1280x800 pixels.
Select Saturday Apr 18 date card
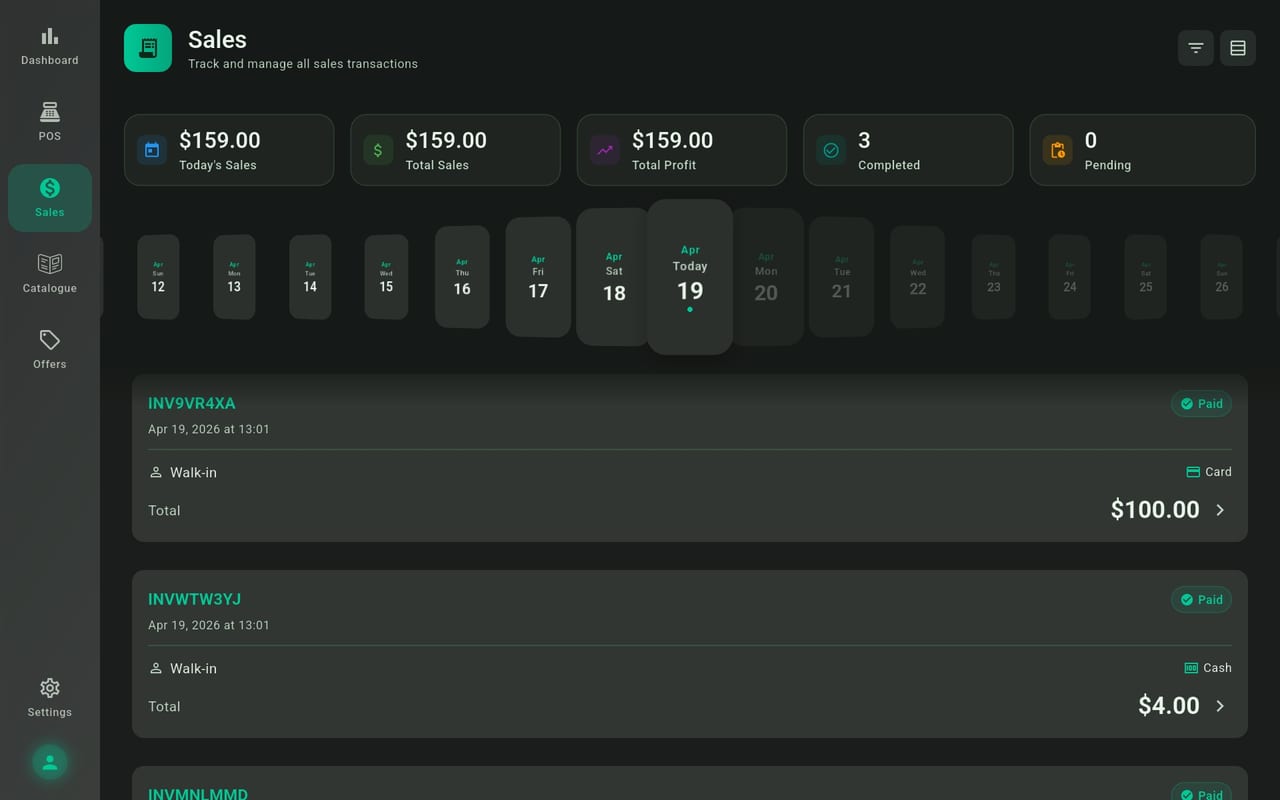[614, 277]
